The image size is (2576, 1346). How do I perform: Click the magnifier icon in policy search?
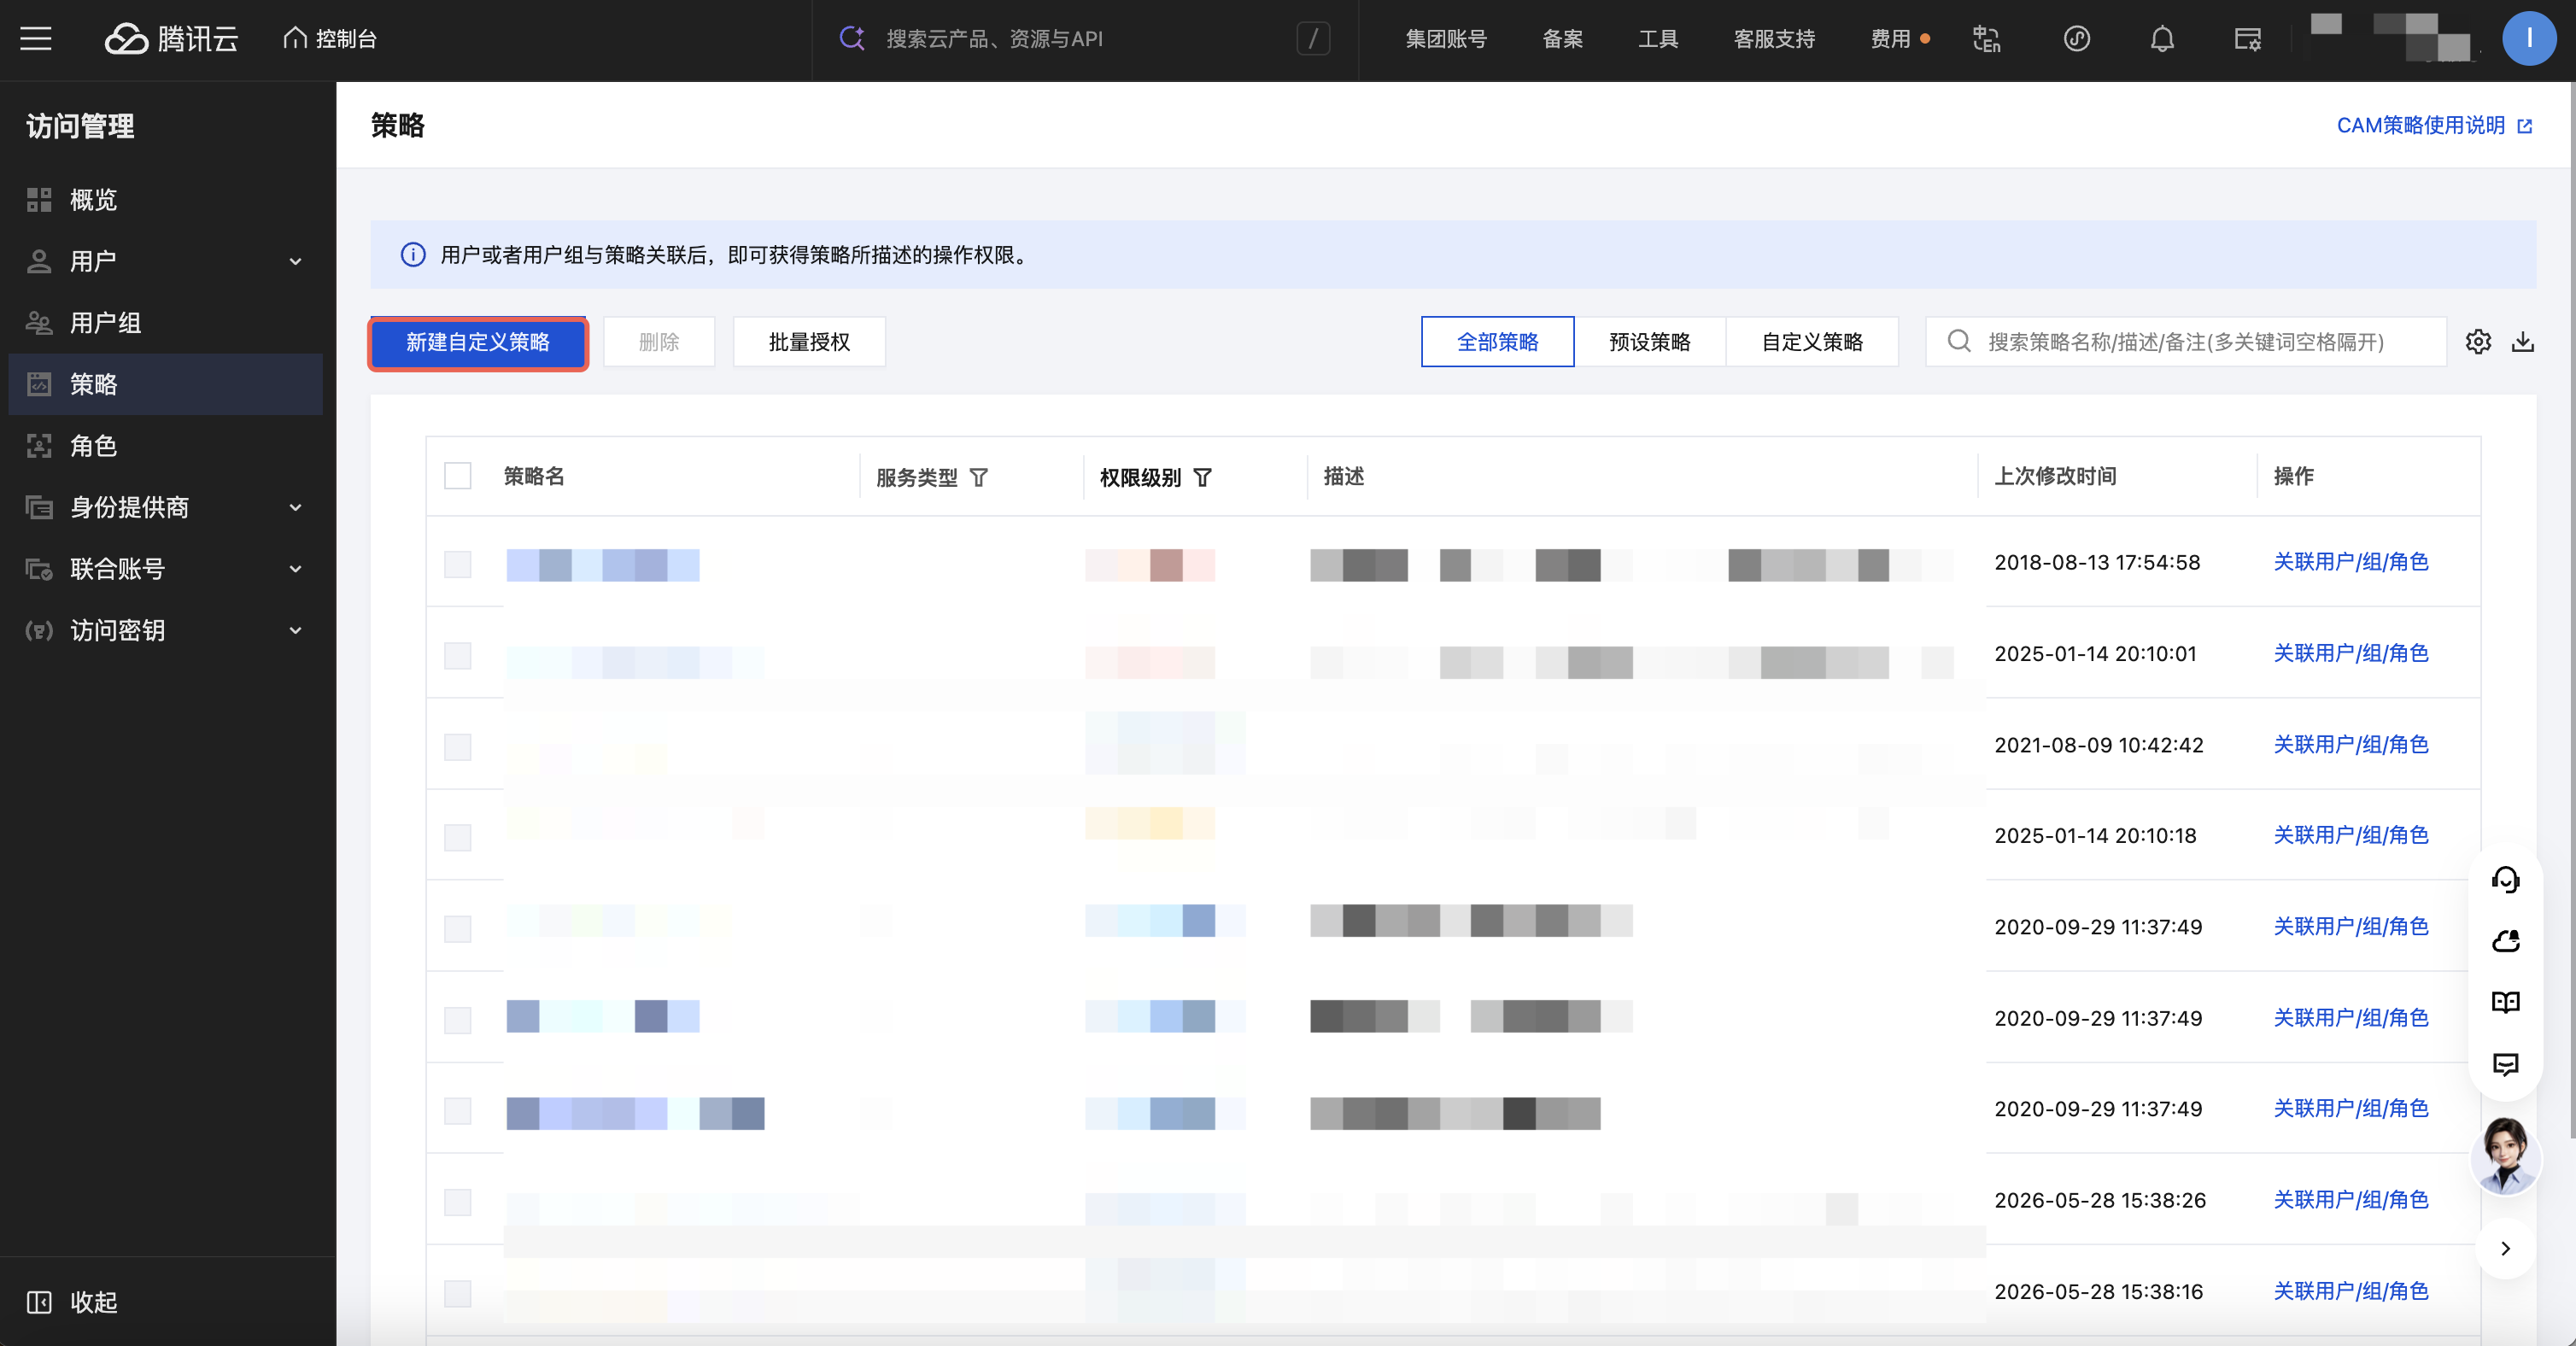(x=1958, y=342)
